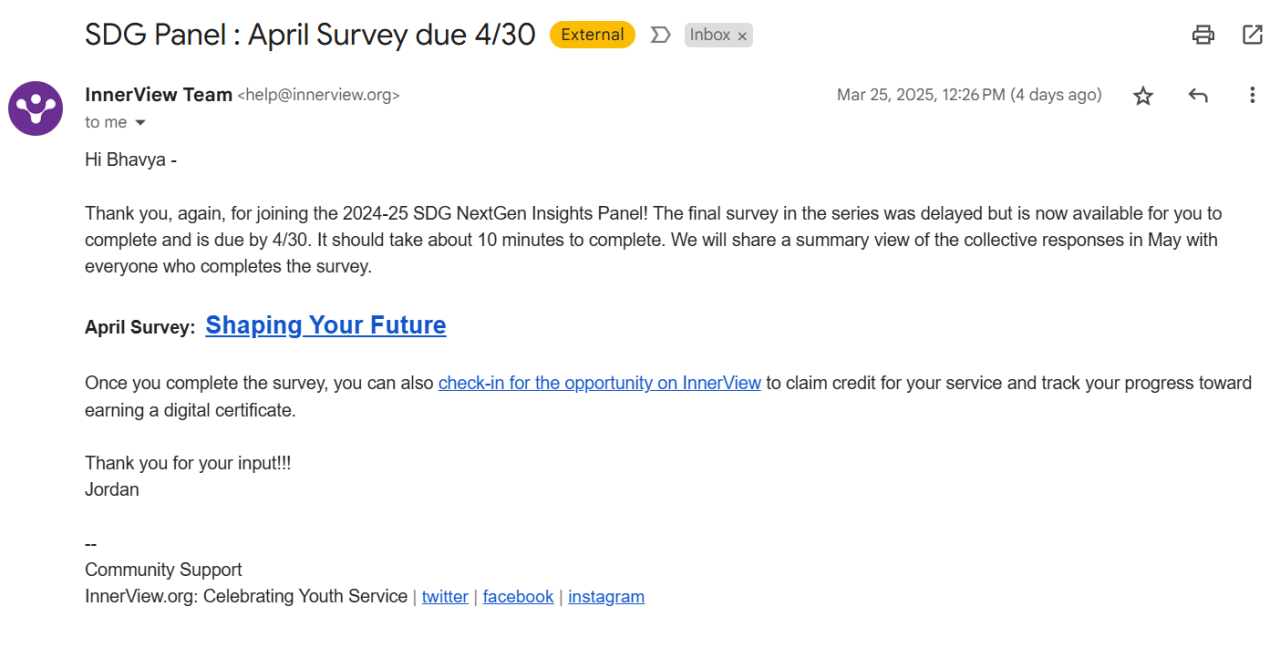
Task: Click the yellow External label badge
Action: click(592, 35)
